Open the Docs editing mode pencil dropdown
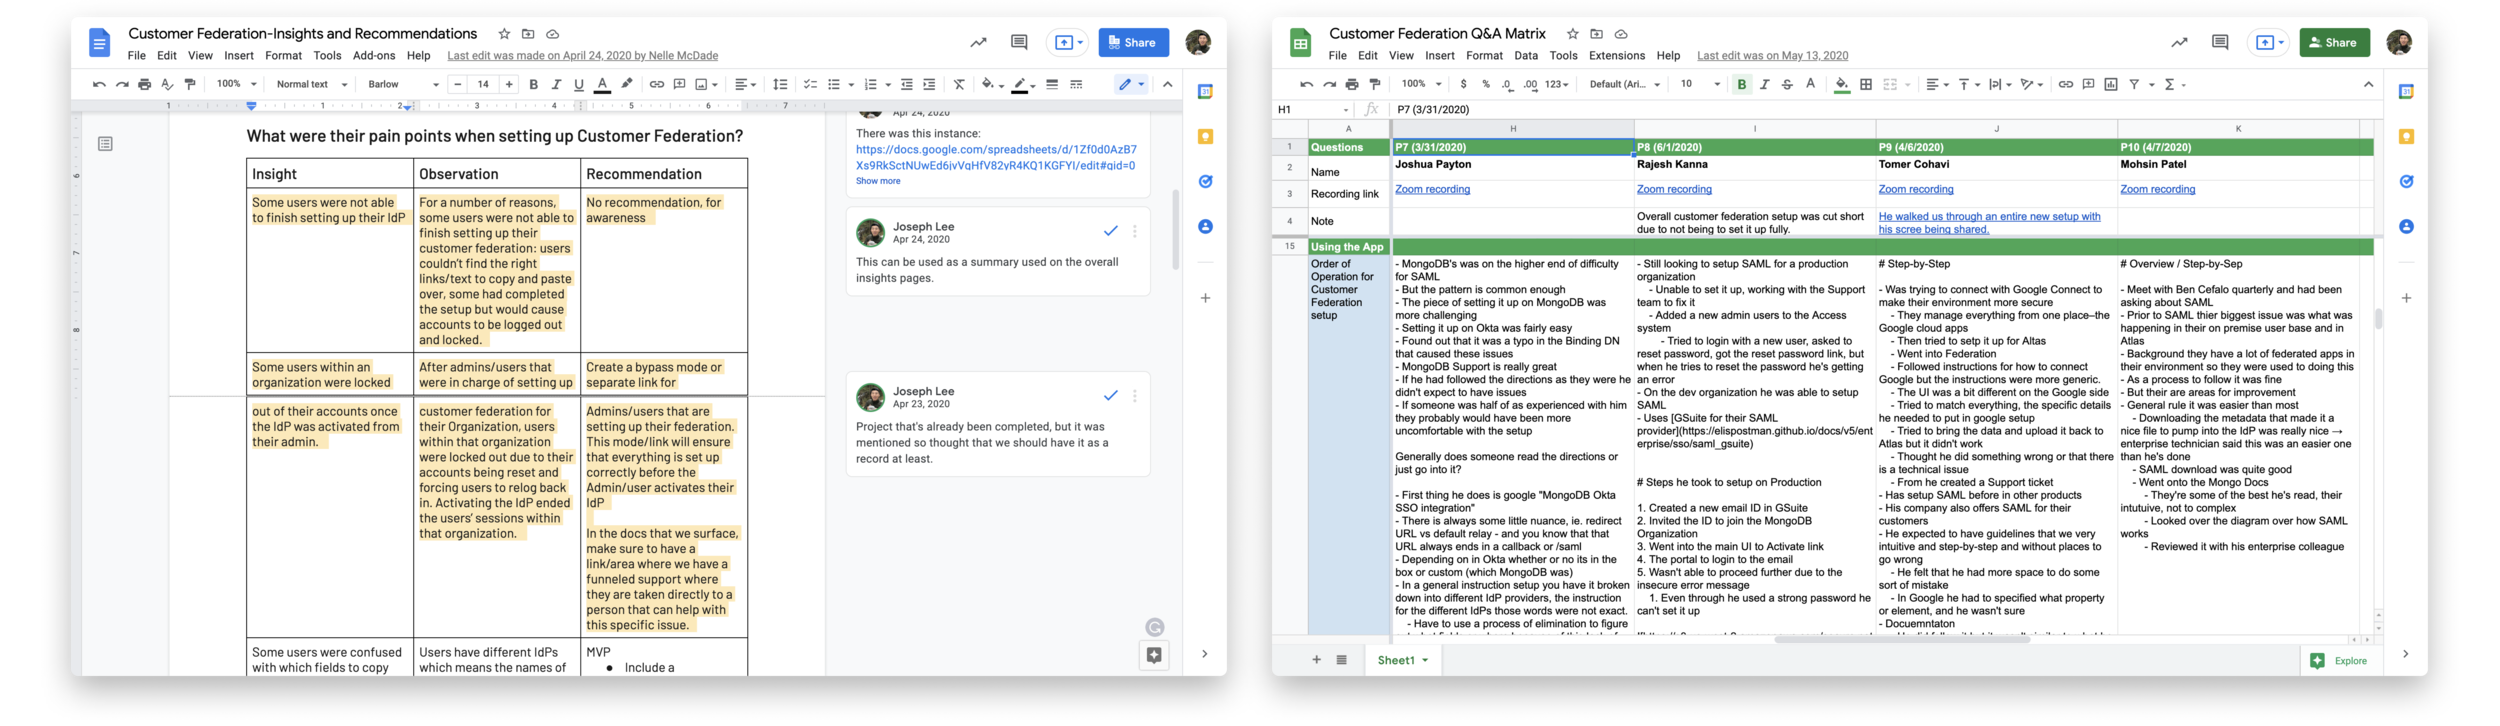This screenshot has height=726, width=2500. [x=1131, y=84]
